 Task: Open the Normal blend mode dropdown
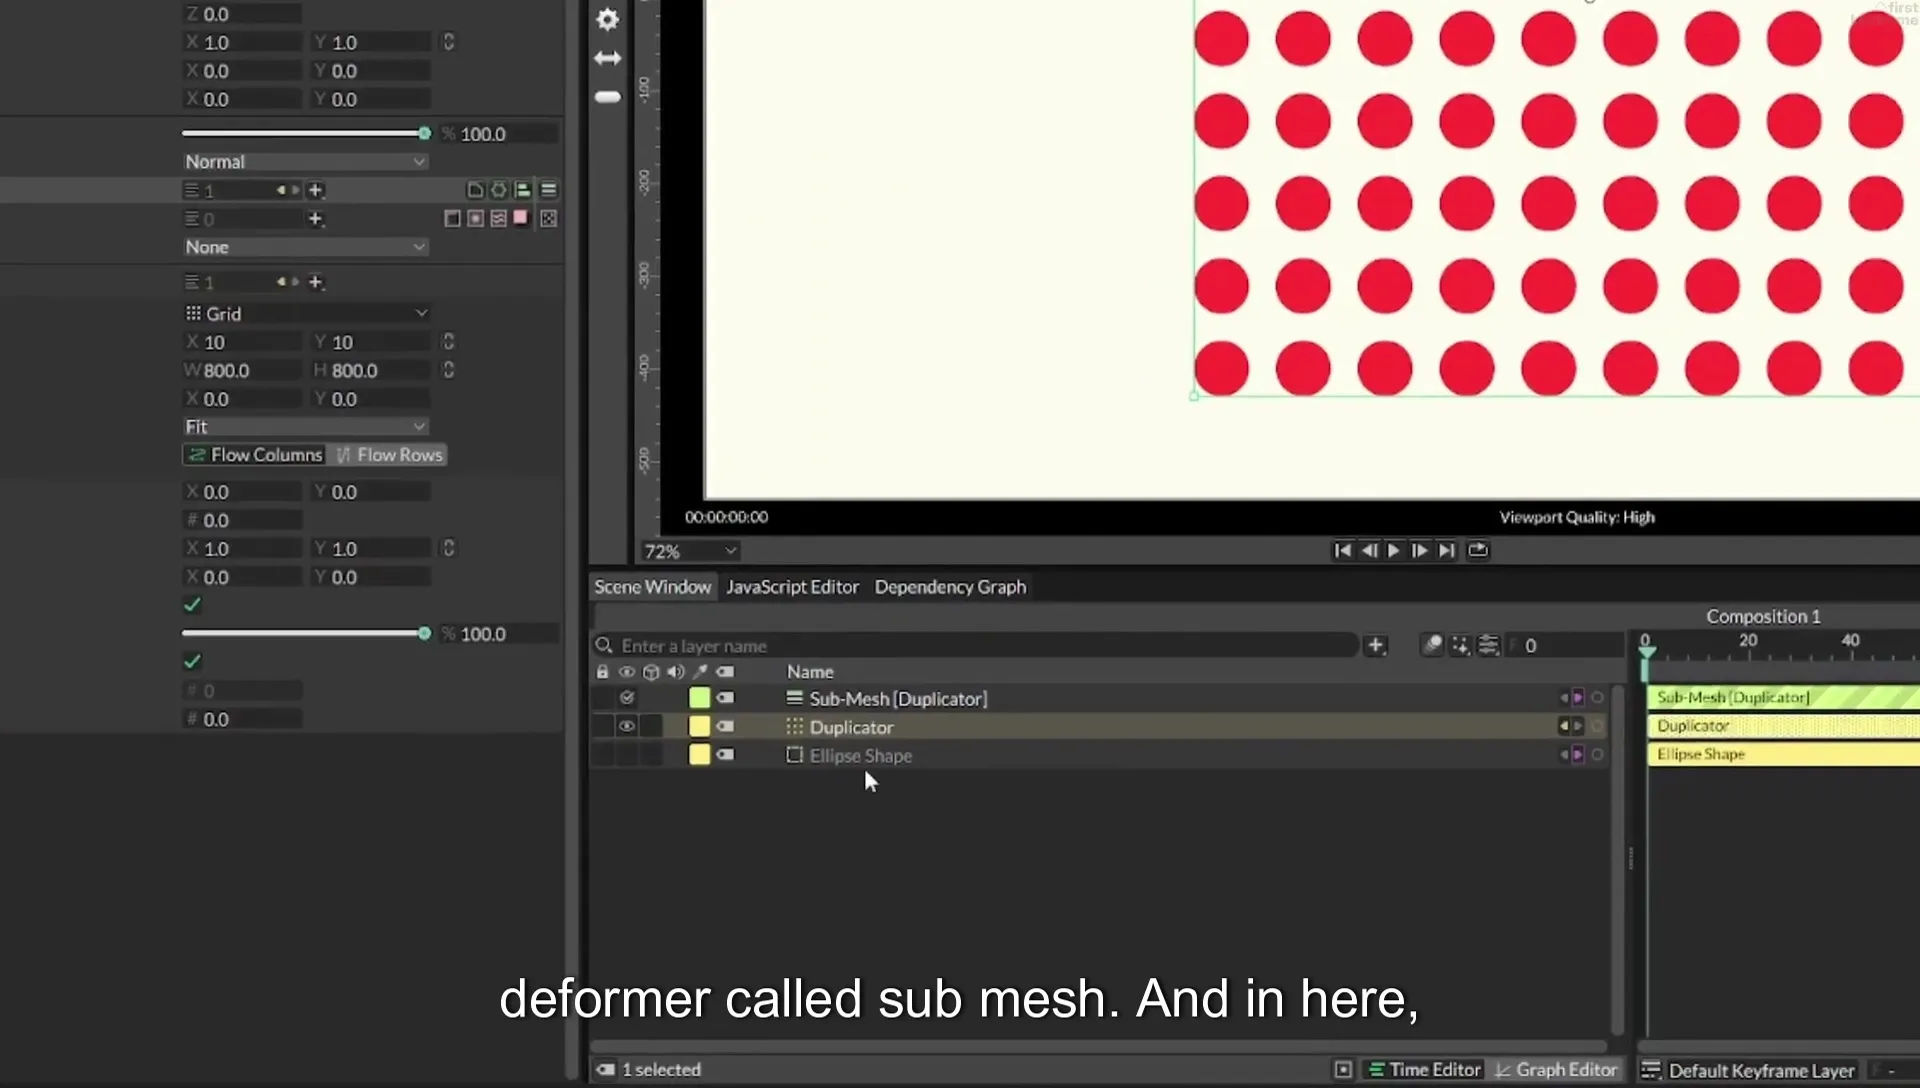pos(305,162)
